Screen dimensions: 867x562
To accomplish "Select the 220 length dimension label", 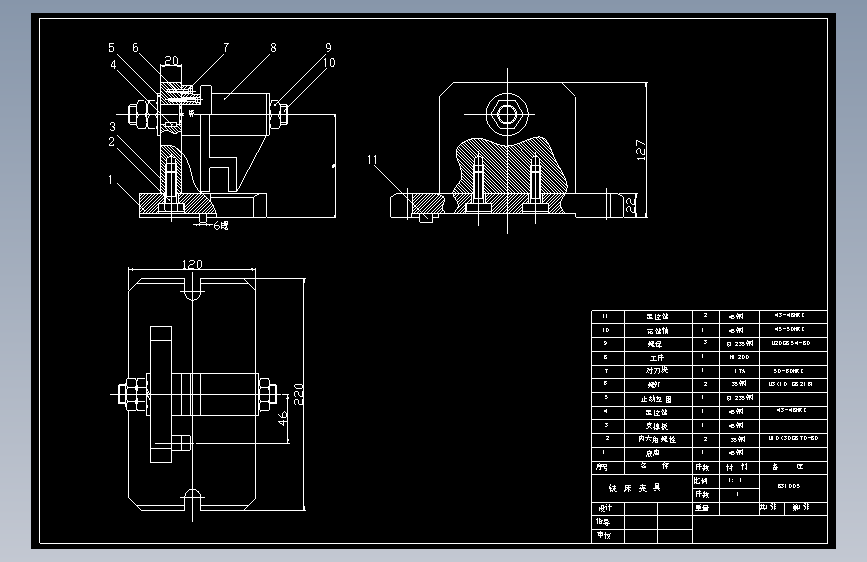I will 299,394.
